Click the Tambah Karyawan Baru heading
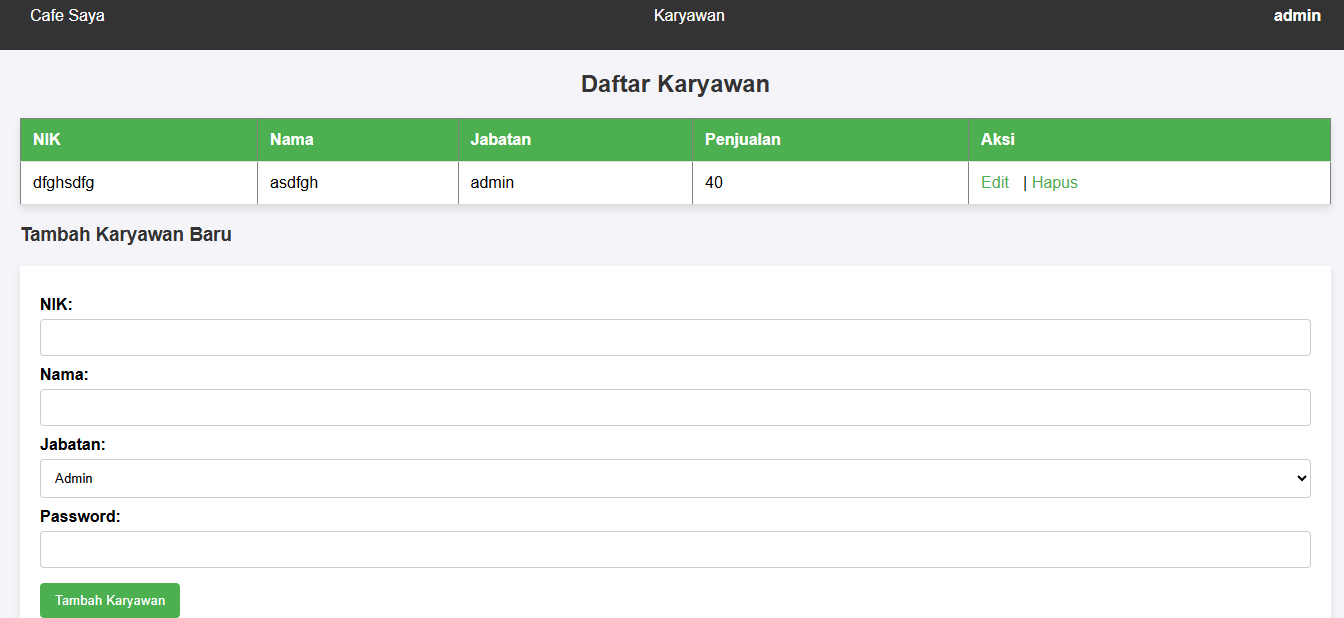Screen dimensions: 1344x618 click(x=126, y=235)
